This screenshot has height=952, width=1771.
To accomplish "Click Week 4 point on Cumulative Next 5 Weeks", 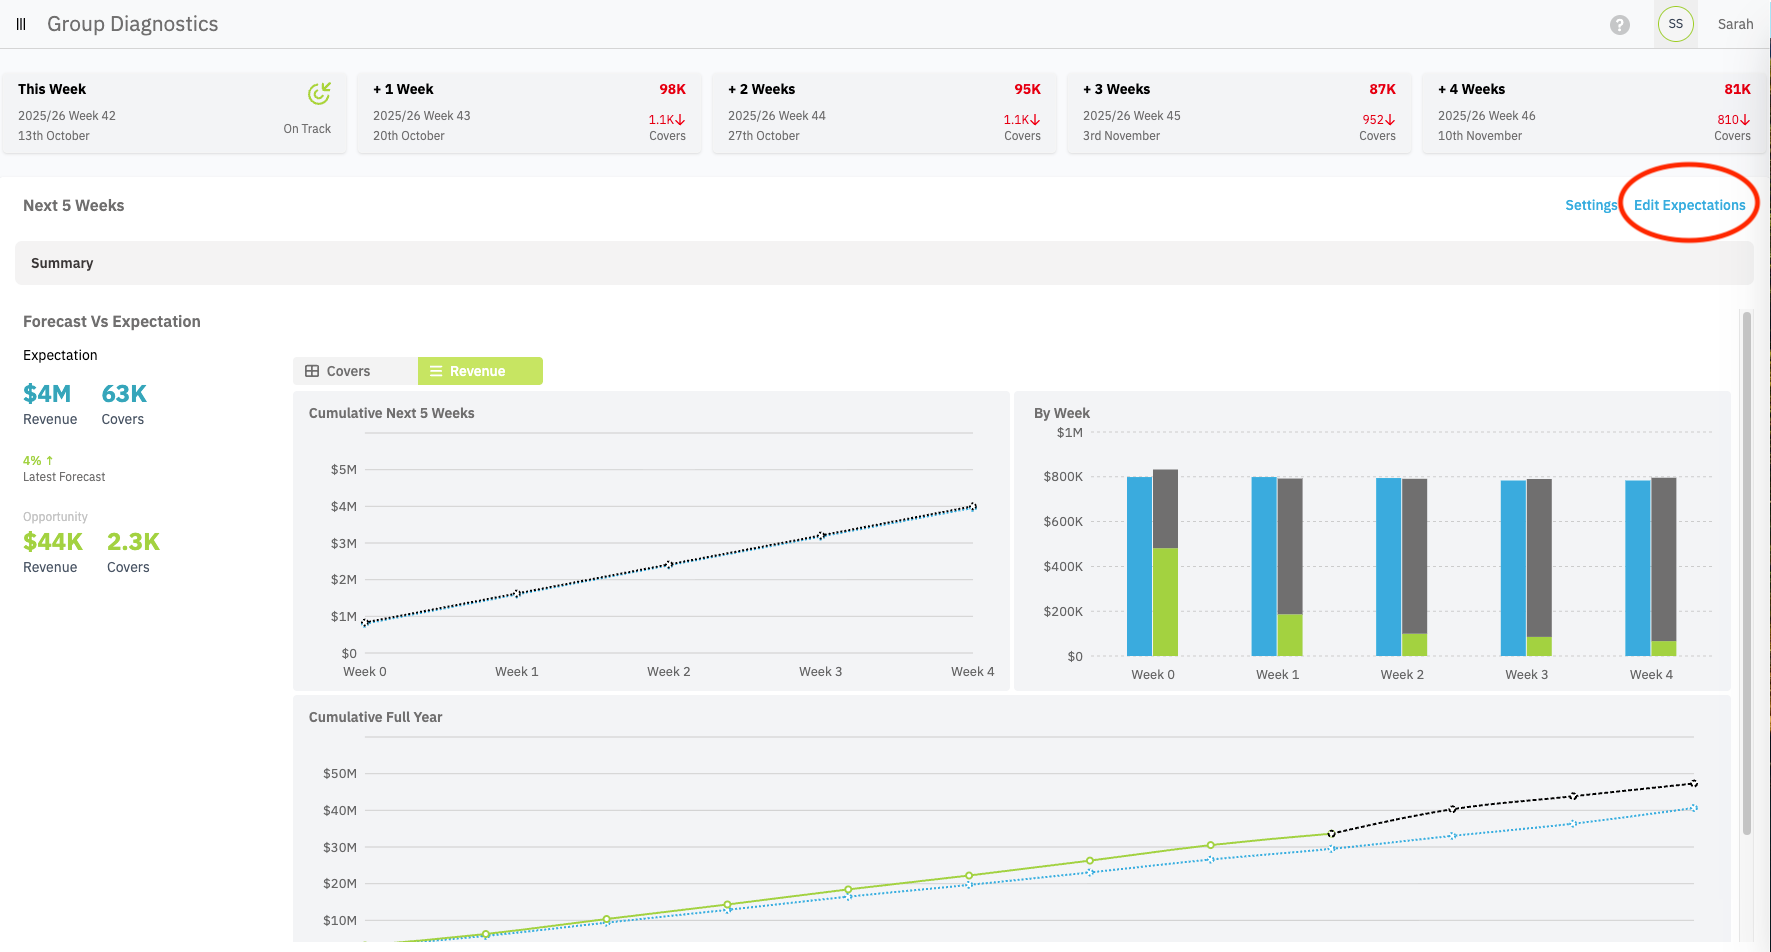I will click(972, 507).
